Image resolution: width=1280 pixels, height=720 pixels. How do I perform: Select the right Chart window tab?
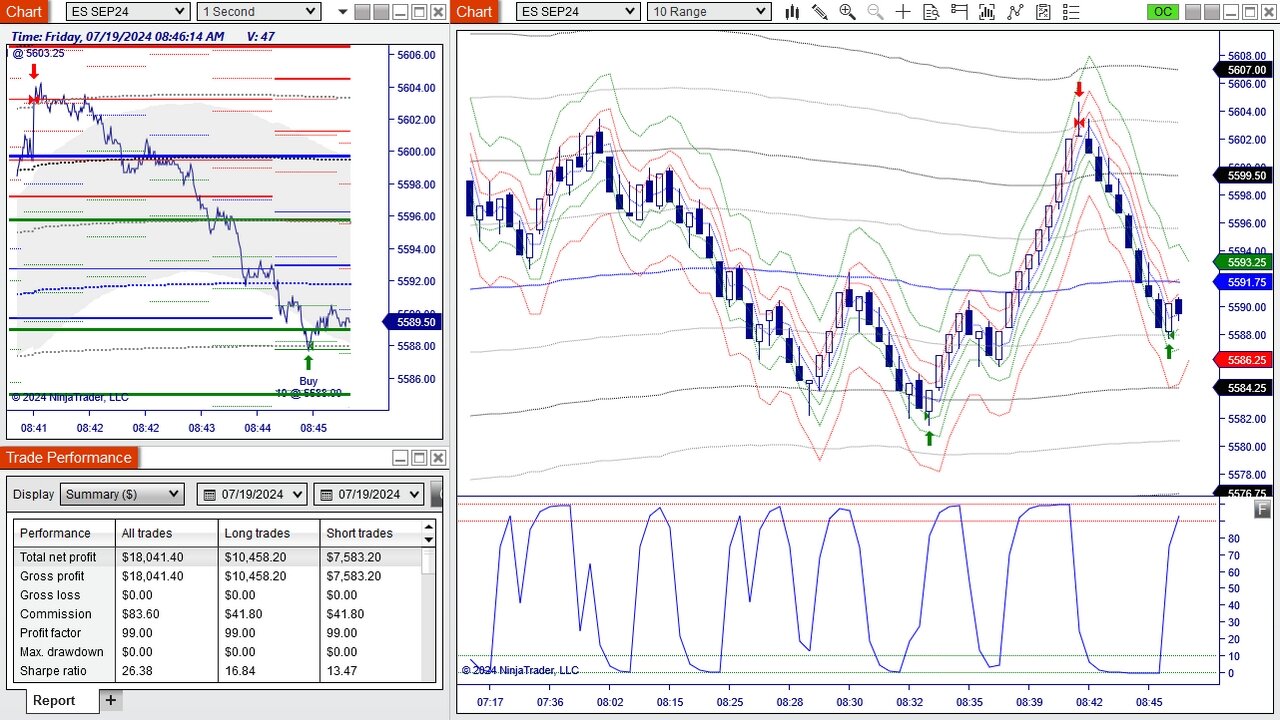(474, 11)
